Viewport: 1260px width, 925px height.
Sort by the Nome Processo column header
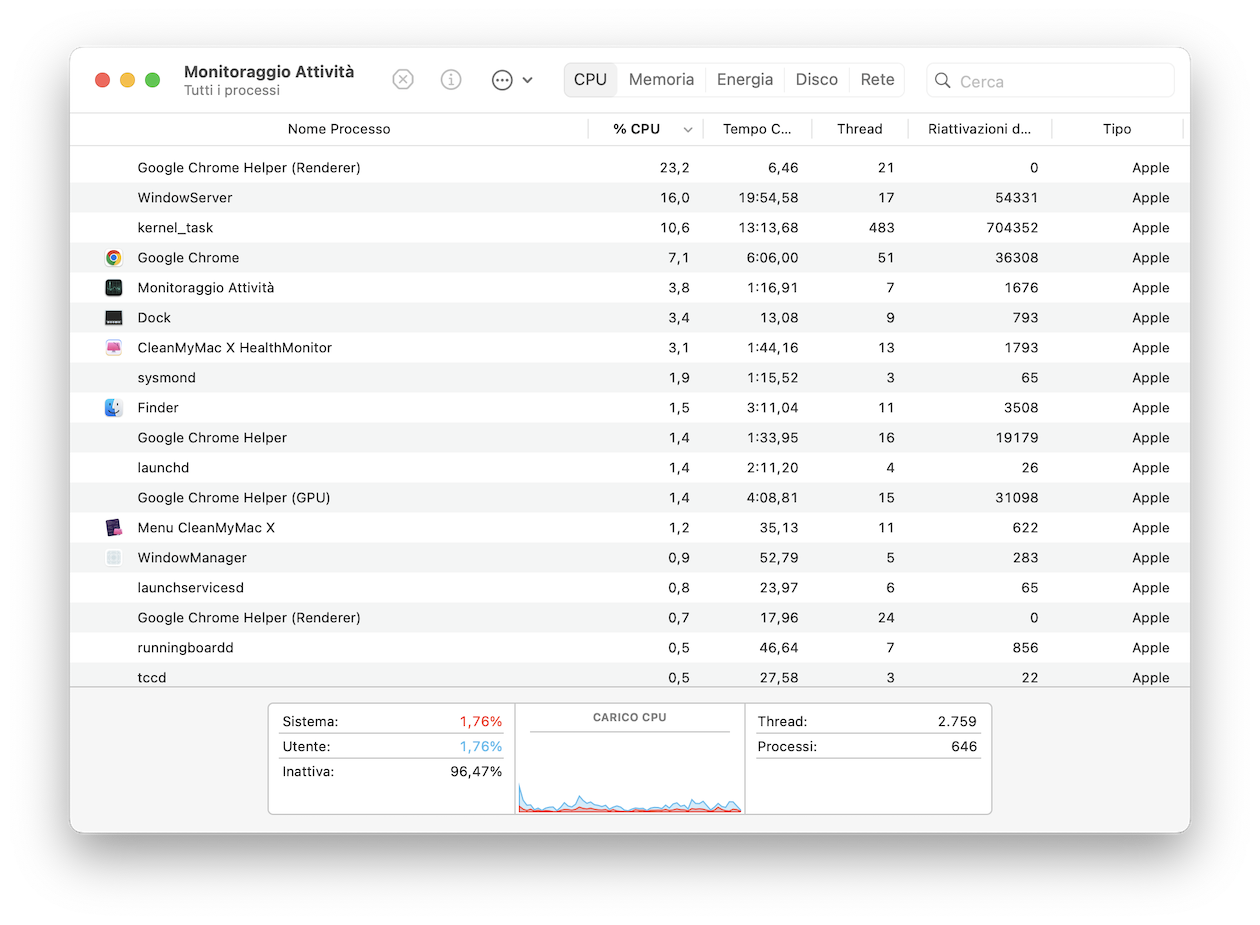coord(339,129)
